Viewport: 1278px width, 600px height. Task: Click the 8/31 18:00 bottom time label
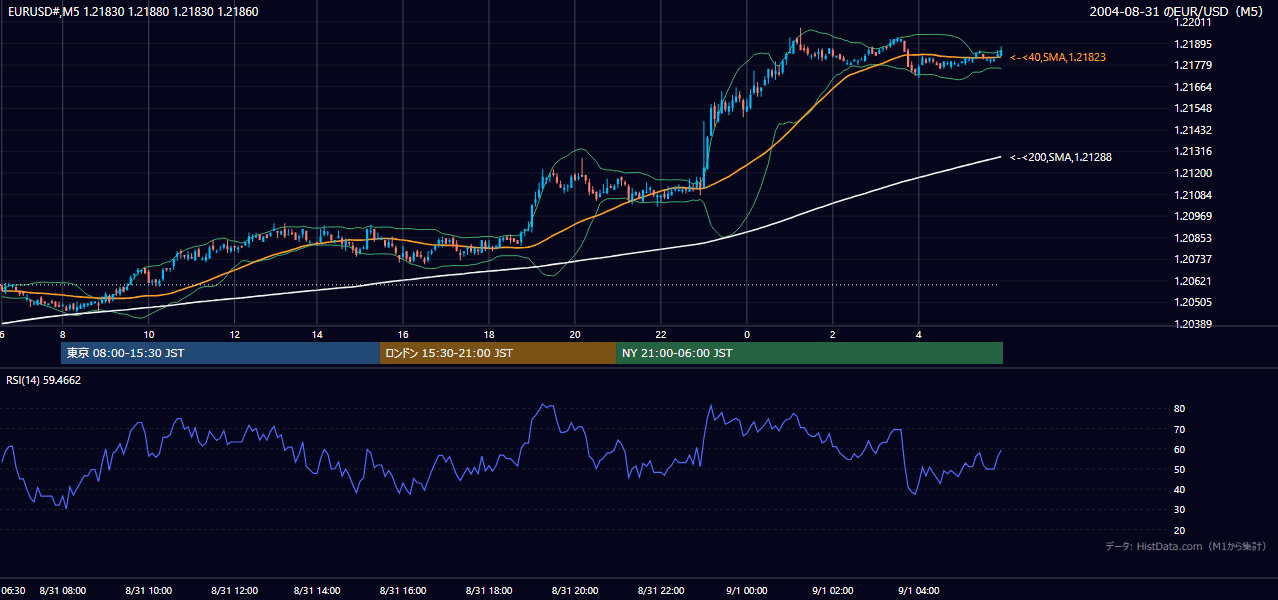click(489, 590)
